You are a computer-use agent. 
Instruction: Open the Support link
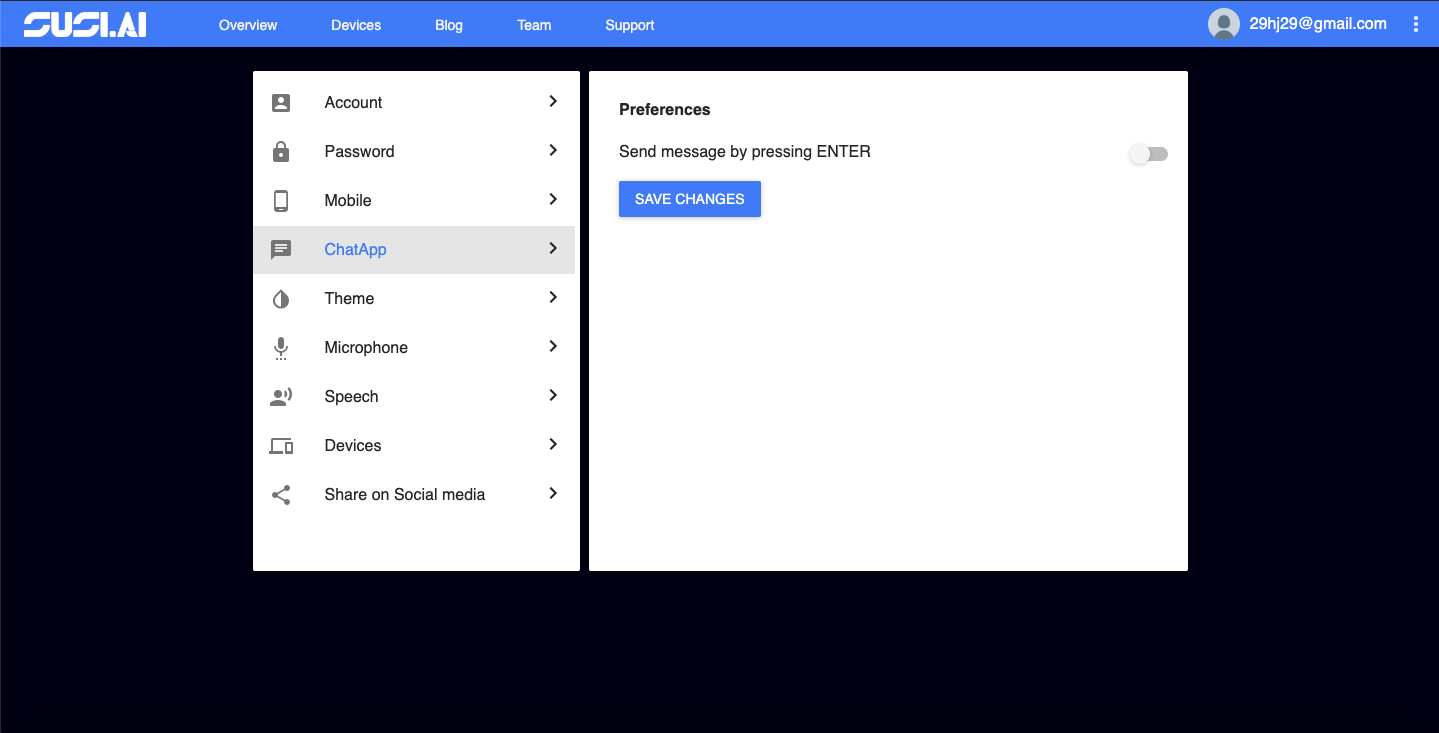629,24
